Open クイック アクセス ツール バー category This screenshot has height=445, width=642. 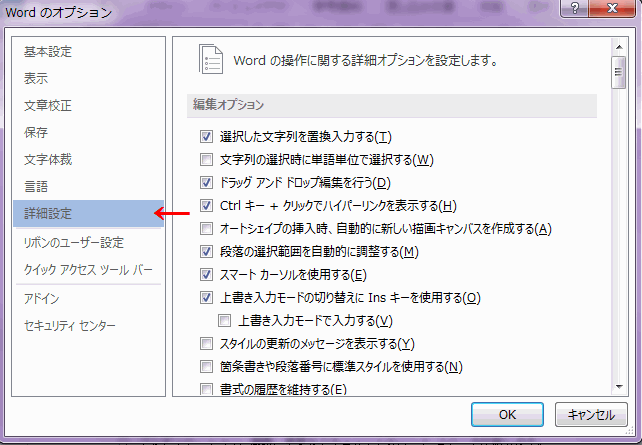[x=88, y=269]
